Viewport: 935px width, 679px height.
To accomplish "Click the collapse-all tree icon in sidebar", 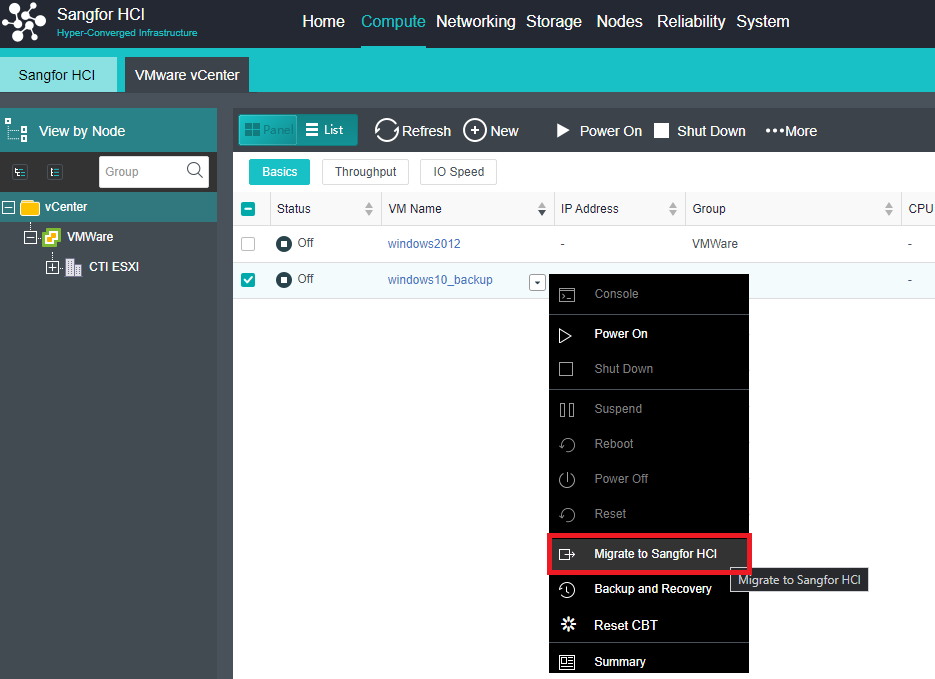I will point(55,172).
